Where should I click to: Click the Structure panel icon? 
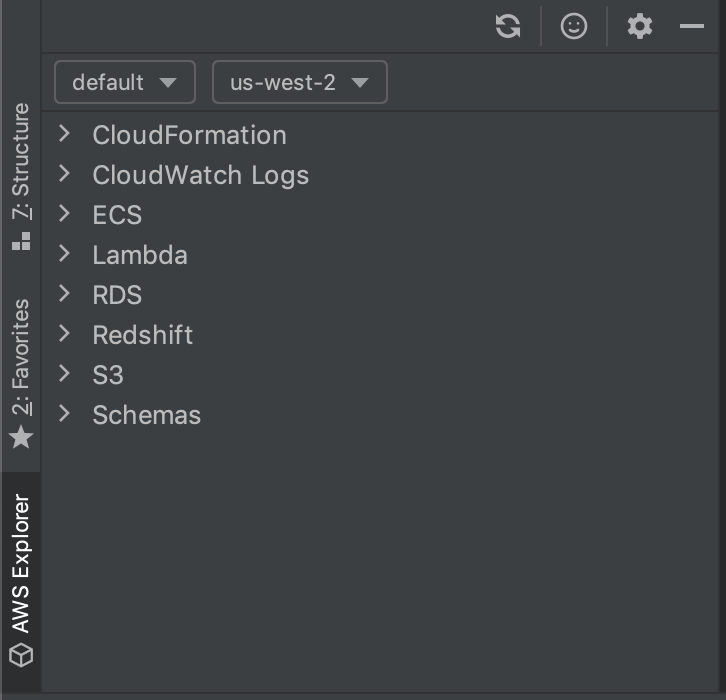pos(21,241)
